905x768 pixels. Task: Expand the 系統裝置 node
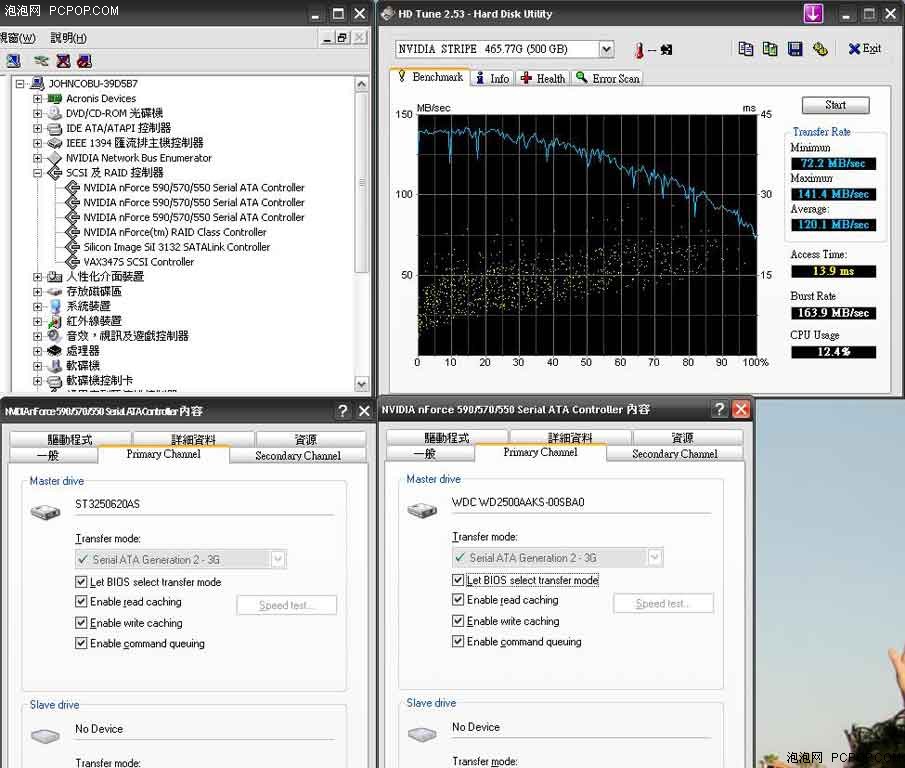click(38, 306)
